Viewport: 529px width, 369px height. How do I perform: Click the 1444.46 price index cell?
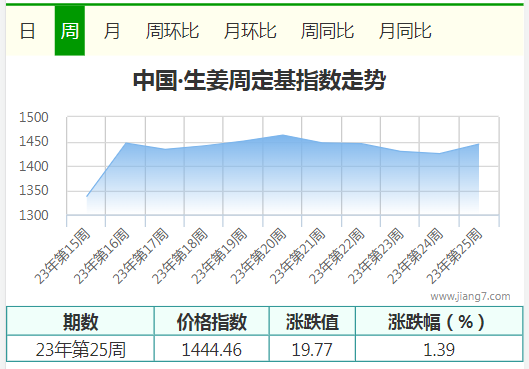point(212,349)
